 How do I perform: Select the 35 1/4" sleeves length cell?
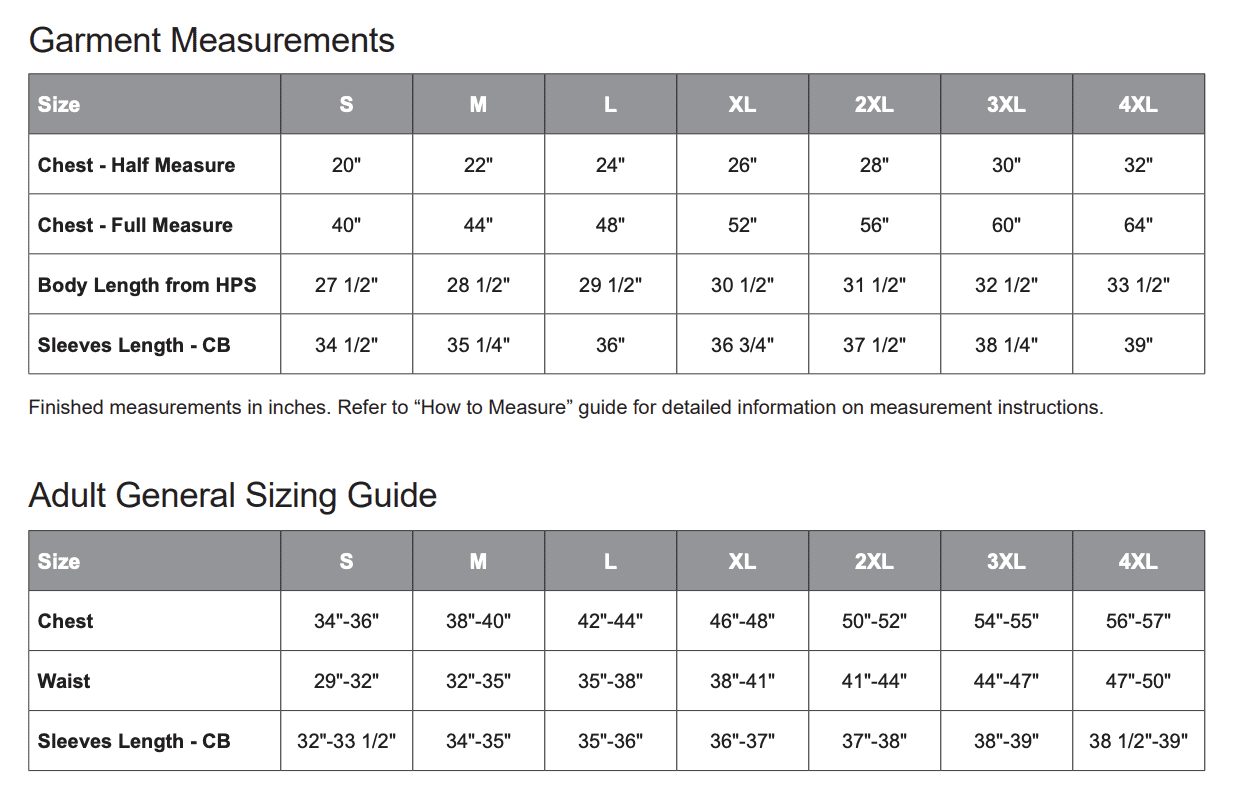[478, 345]
